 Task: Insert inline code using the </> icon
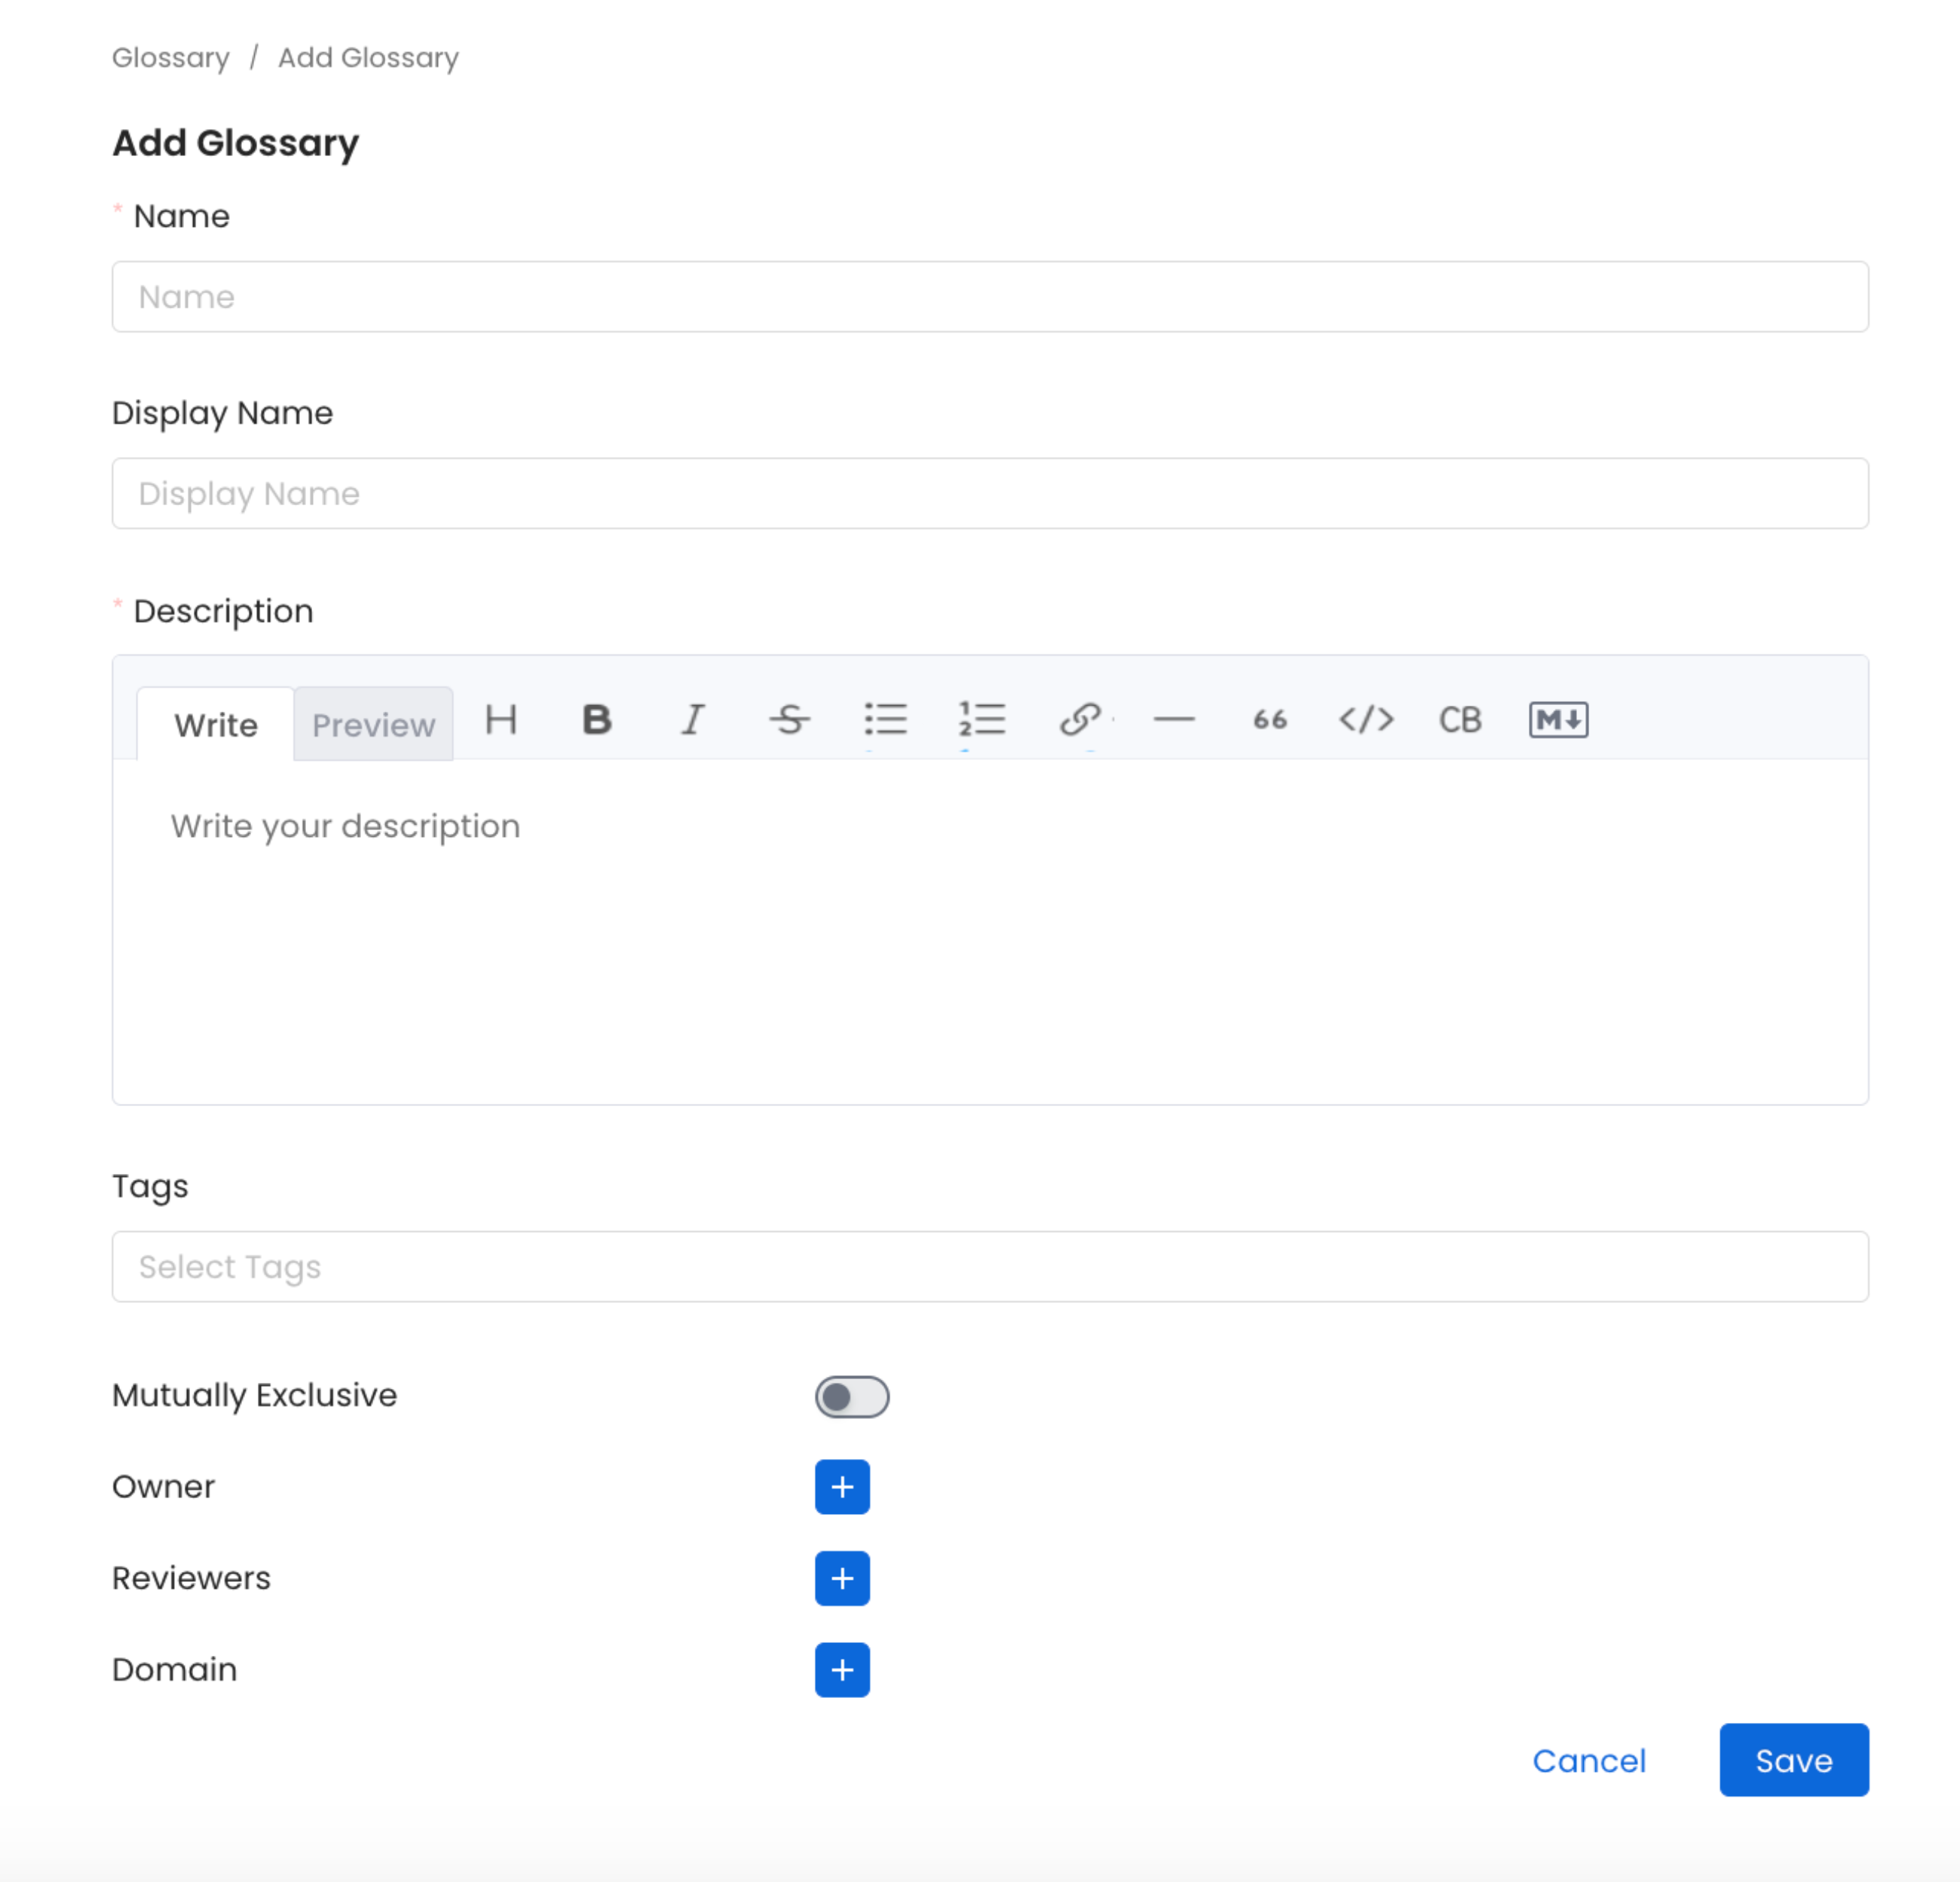1366,720
